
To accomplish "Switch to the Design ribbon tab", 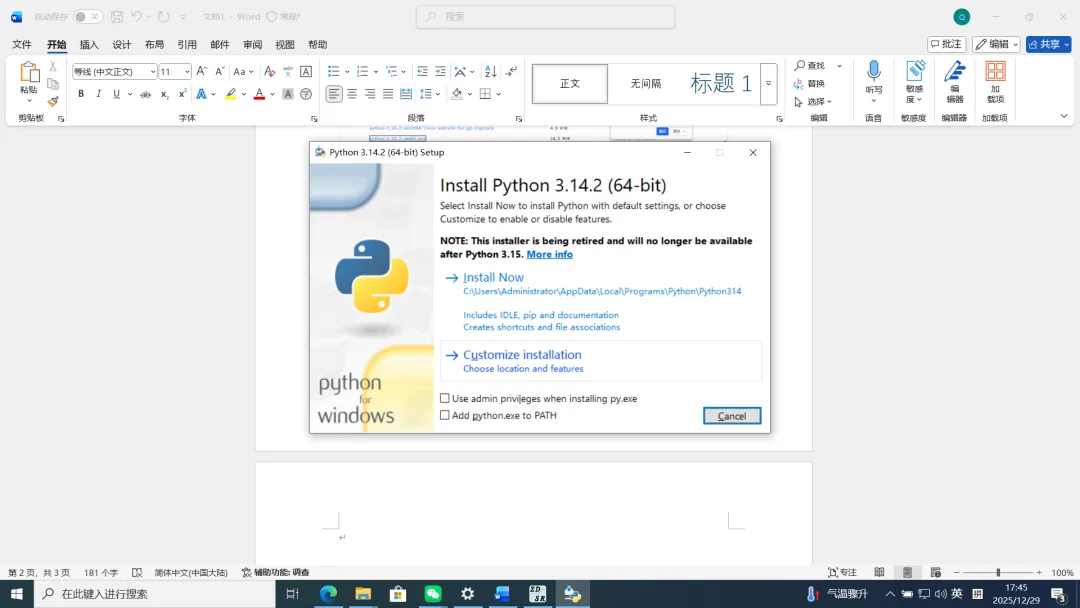I will (x=121, y=44).
